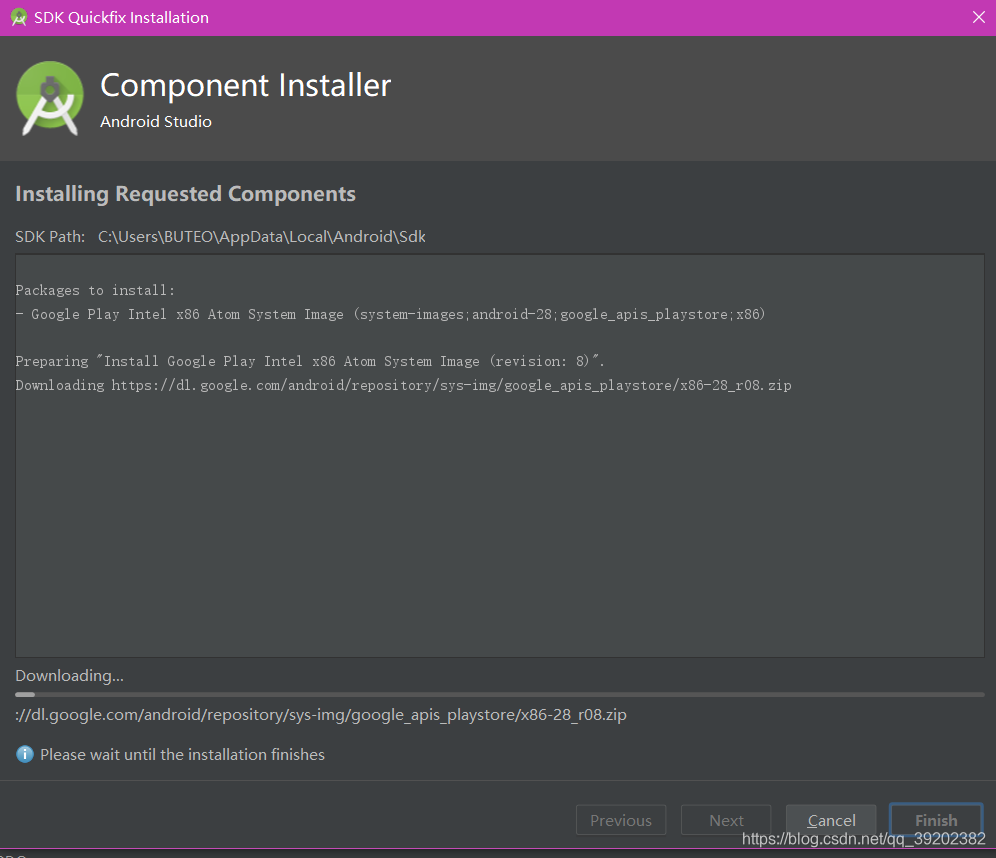Click the 'Installing Requested Components' heading

pos(185,194)
